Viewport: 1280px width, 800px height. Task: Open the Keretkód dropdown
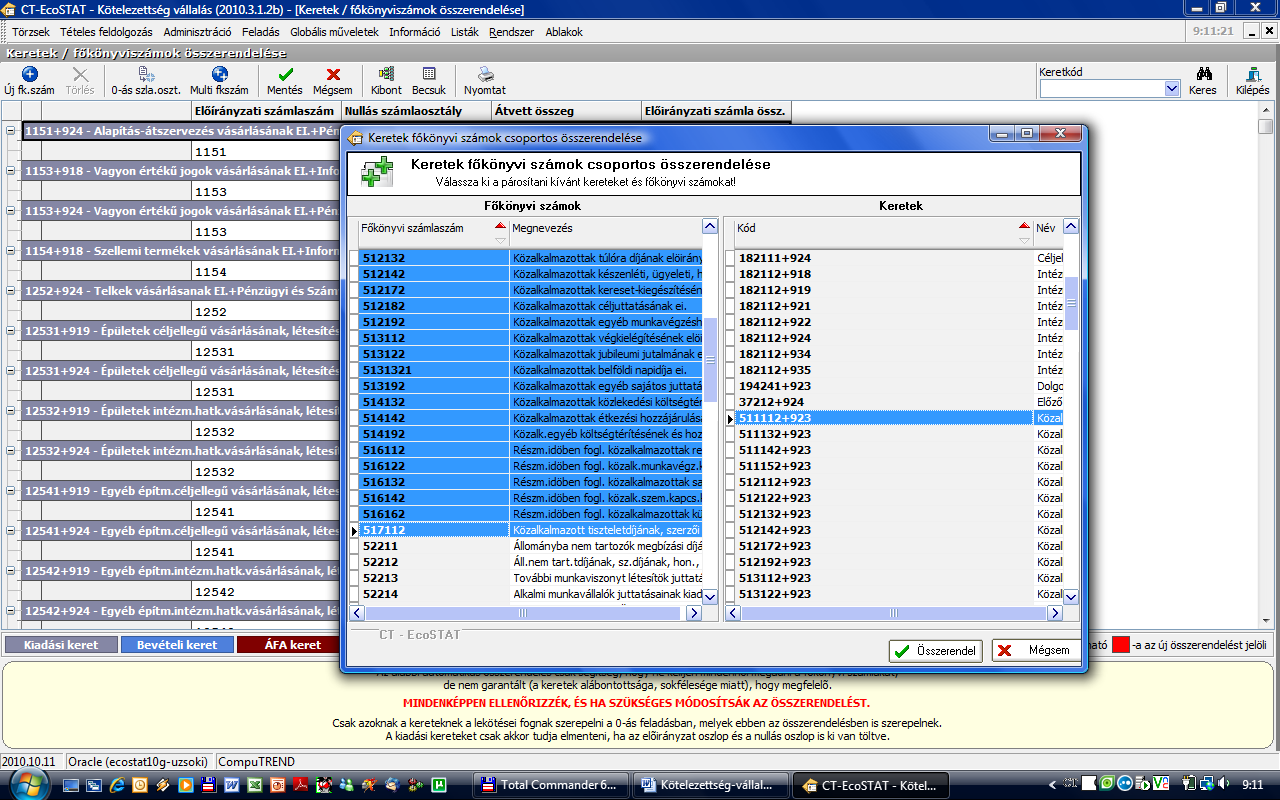click(x=1172, y=89)
